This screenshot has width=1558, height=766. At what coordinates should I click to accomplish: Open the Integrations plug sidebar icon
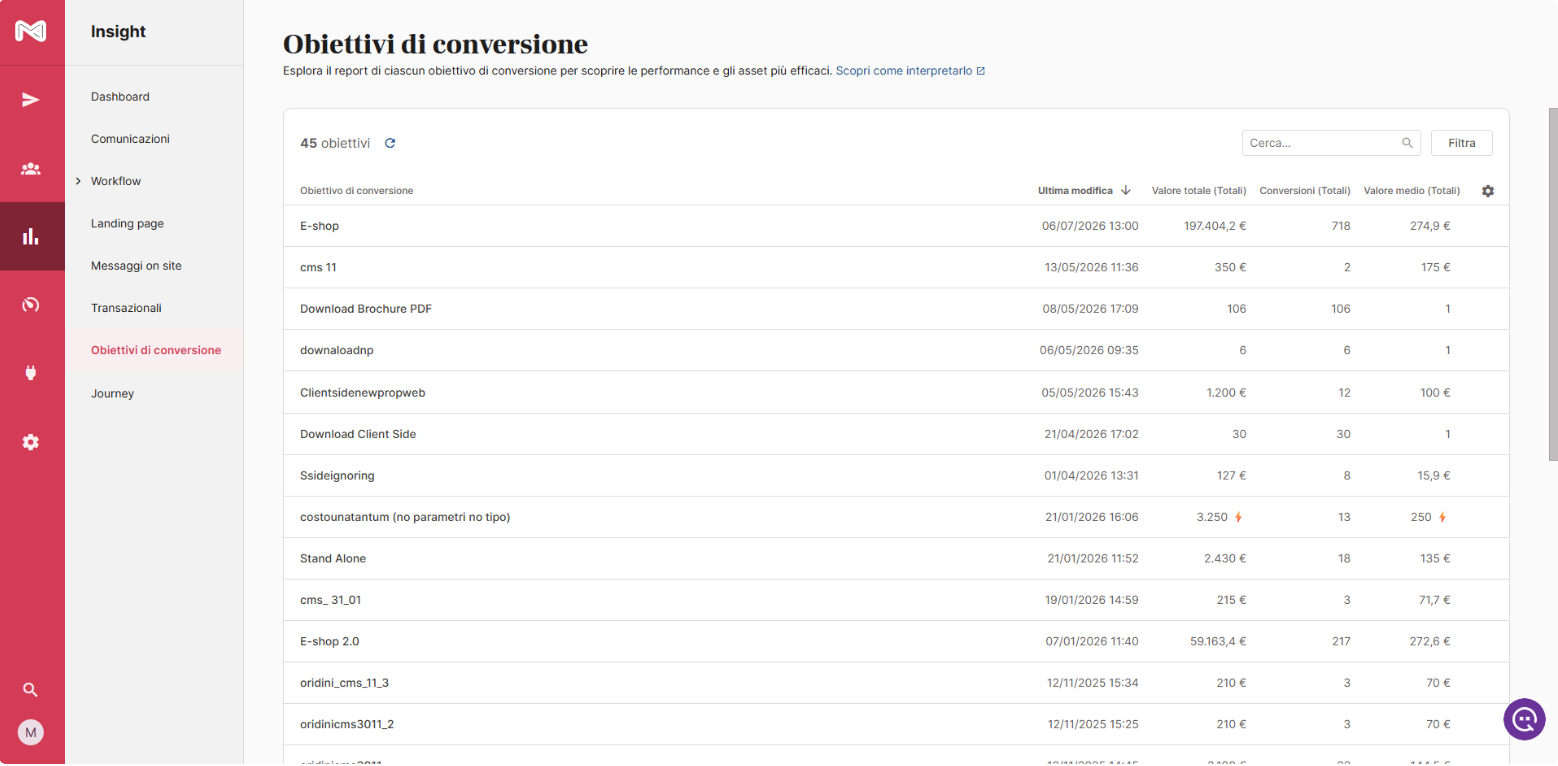pyautogui.click(x=31, y=373)
